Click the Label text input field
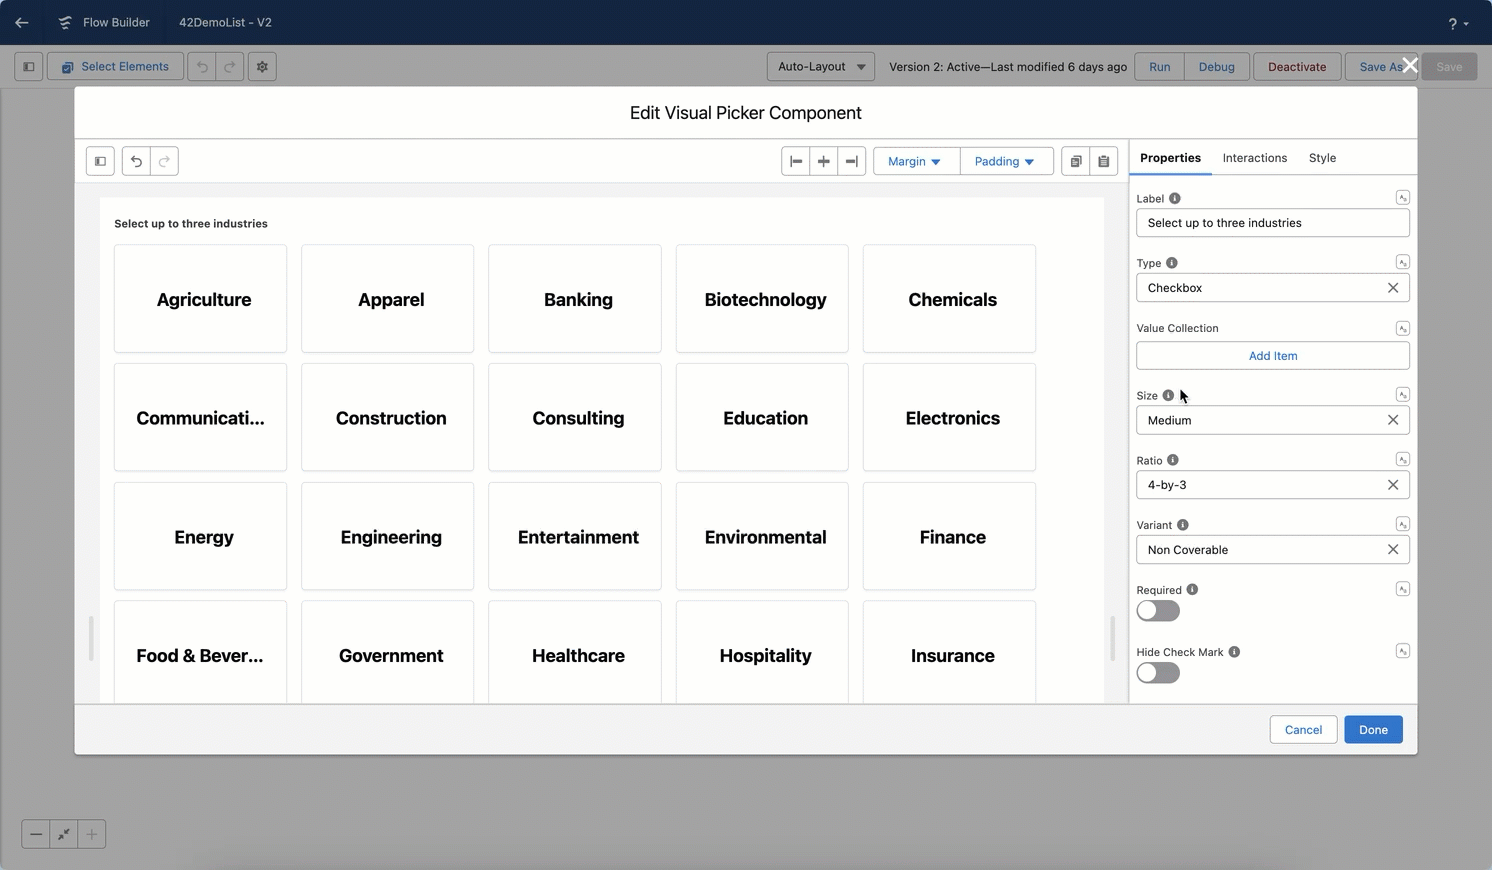Image resolution: width=1492 pixels, height=870 pixels. coord(1272,223)
